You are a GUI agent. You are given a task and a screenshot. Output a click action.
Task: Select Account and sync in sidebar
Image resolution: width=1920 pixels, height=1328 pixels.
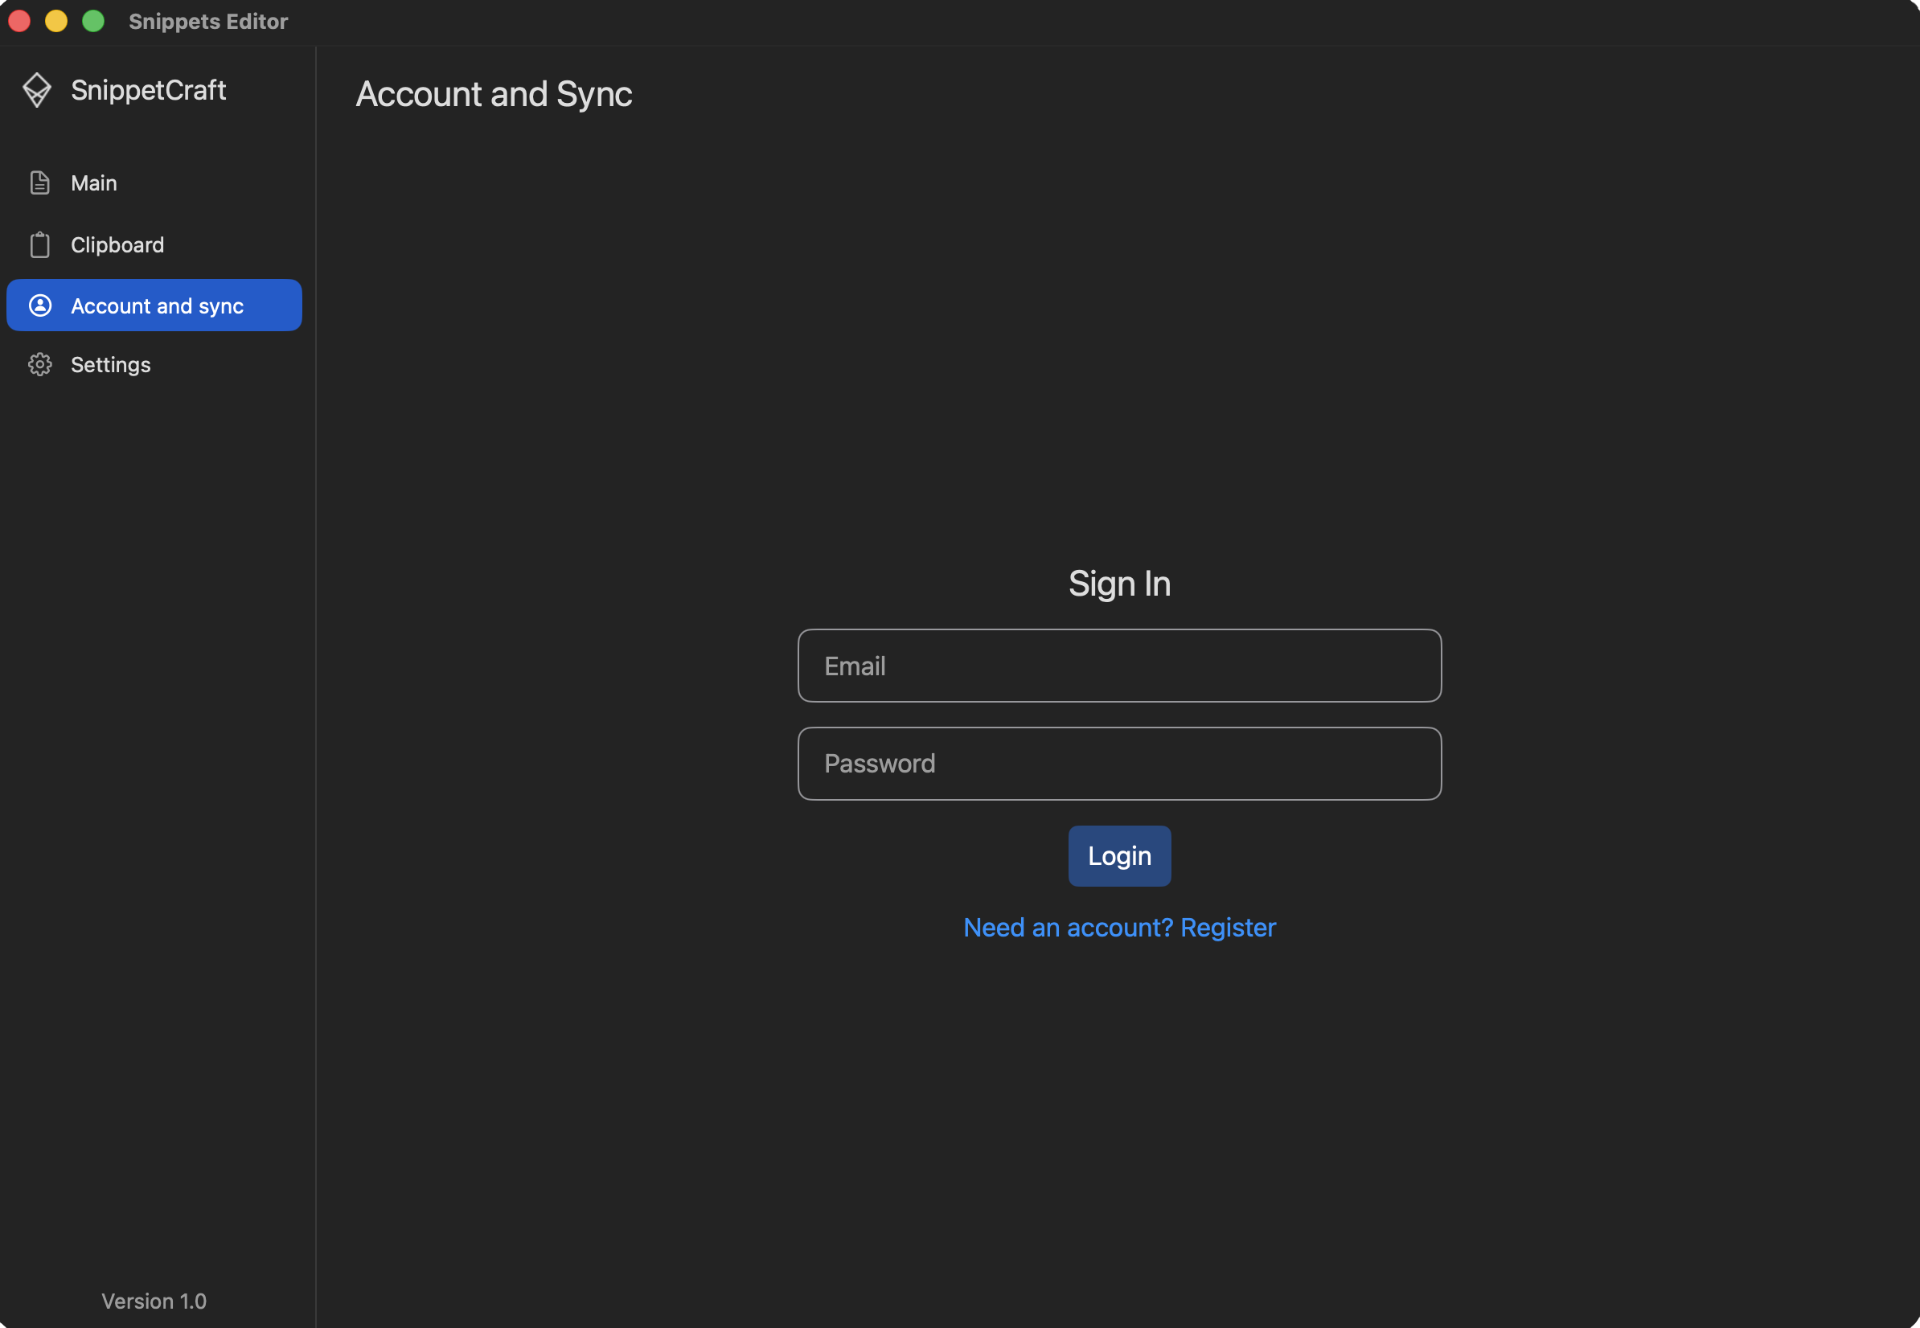[154, 305]
